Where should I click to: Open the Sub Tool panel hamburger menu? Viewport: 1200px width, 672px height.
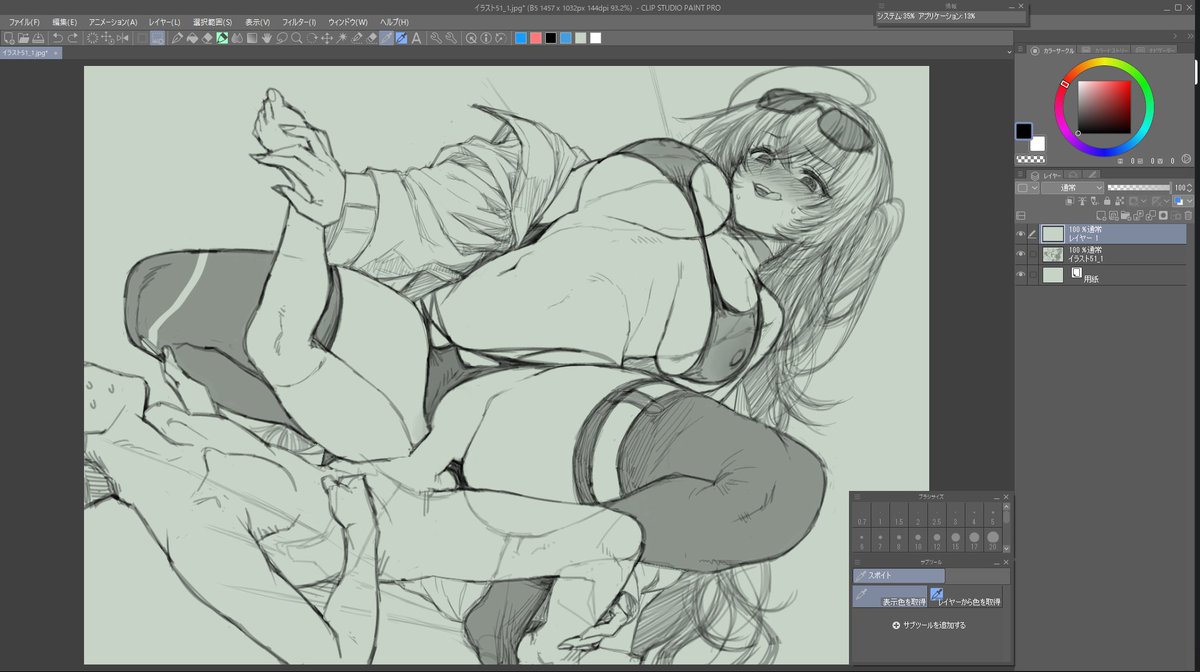(856, 562)
